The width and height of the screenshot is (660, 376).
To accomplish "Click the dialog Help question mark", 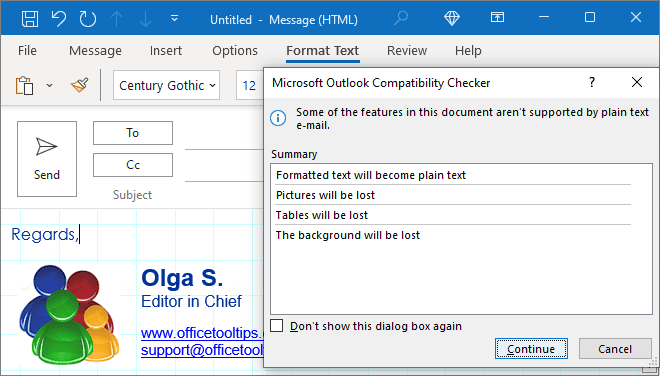I will click(x=592, y=82).
